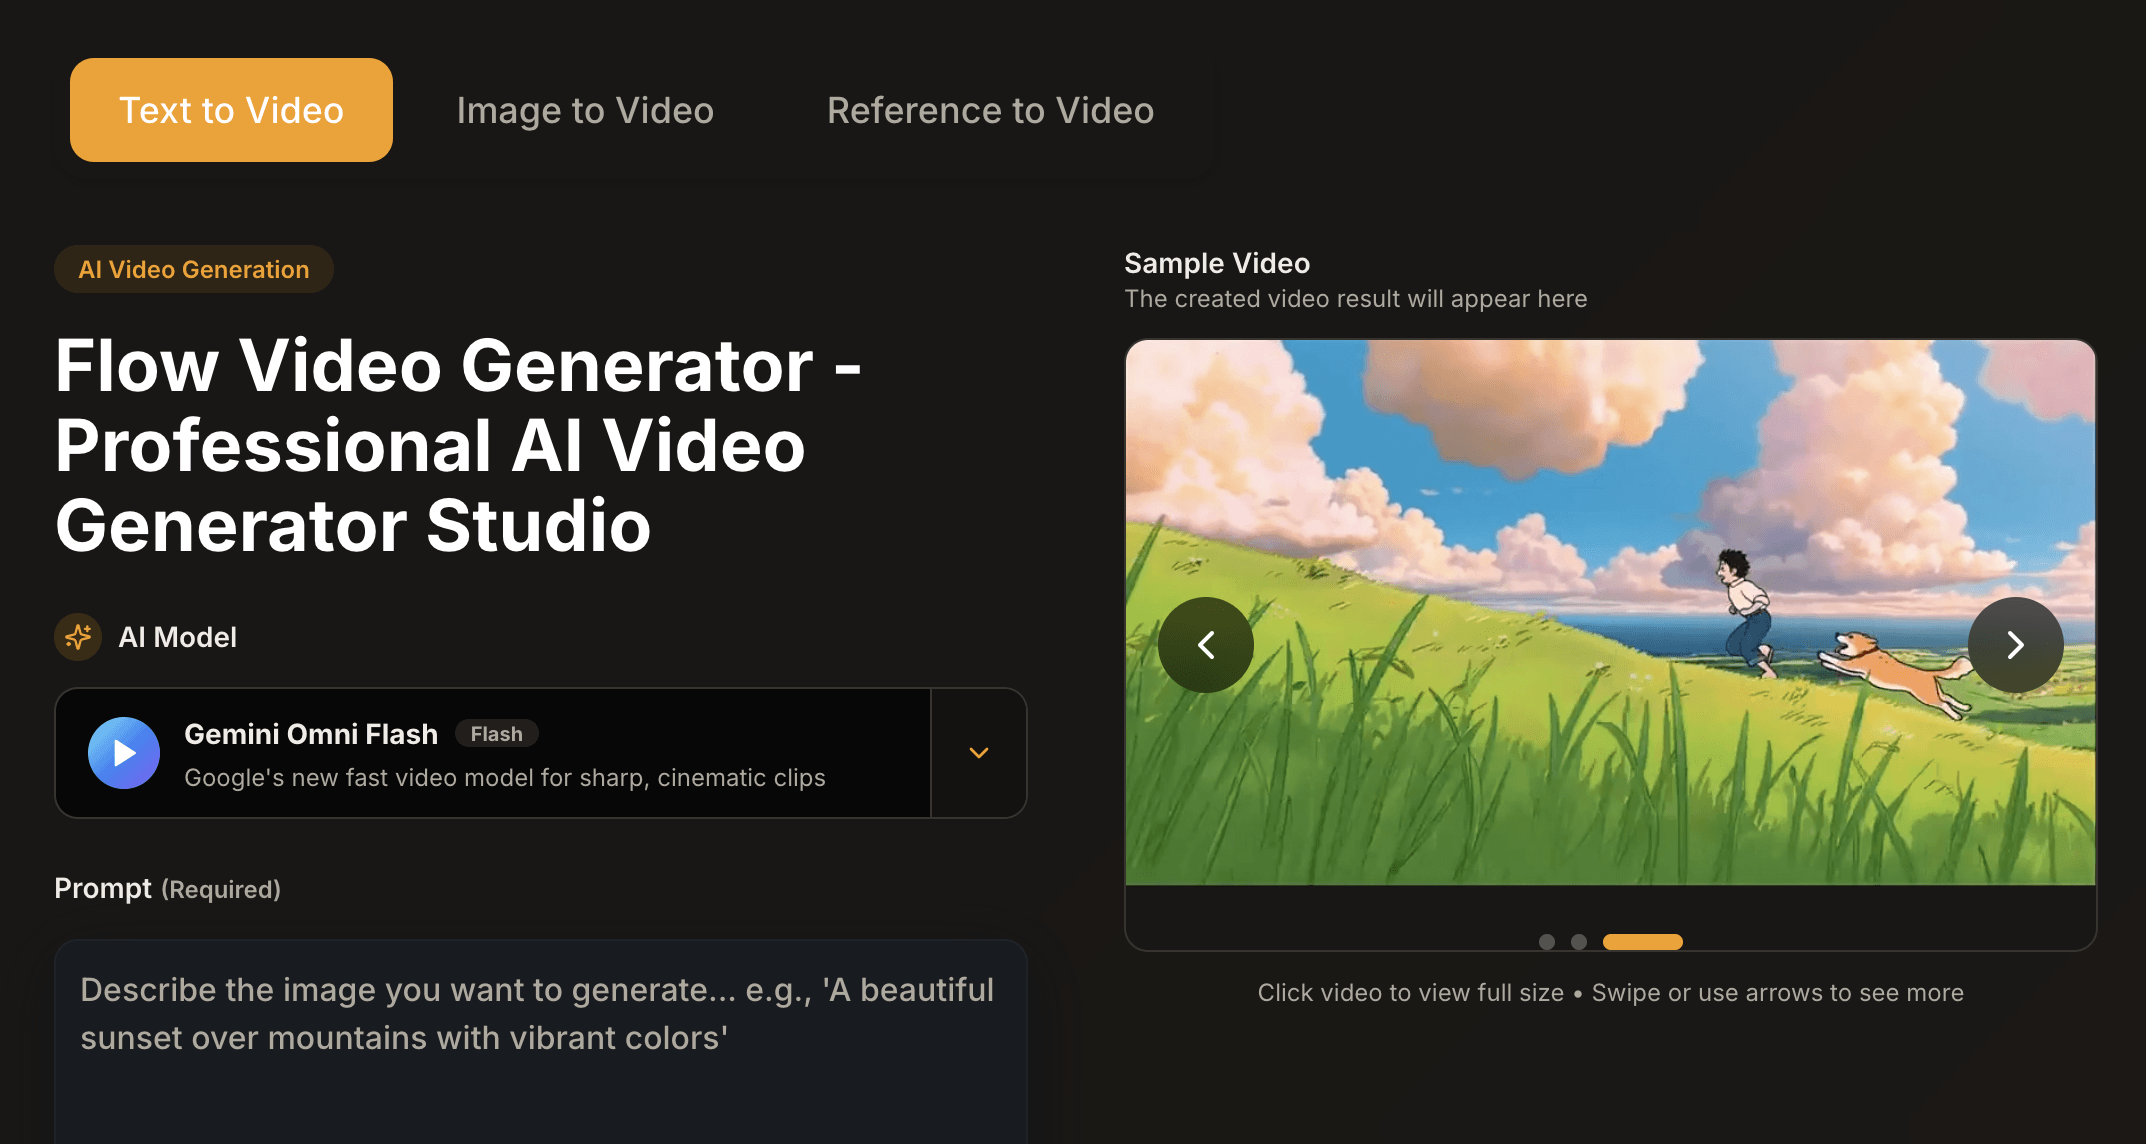Screen dimensions: 2146x1144
Task: Show previous sample video with left arrow
Action: click(x=1206, y=645)
